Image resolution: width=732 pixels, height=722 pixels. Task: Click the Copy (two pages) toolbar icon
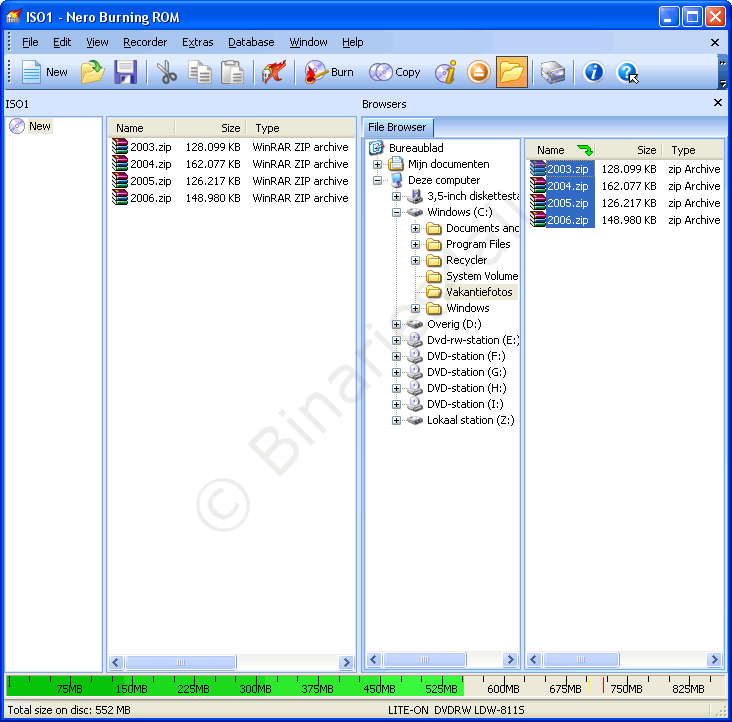click(200, 72)
